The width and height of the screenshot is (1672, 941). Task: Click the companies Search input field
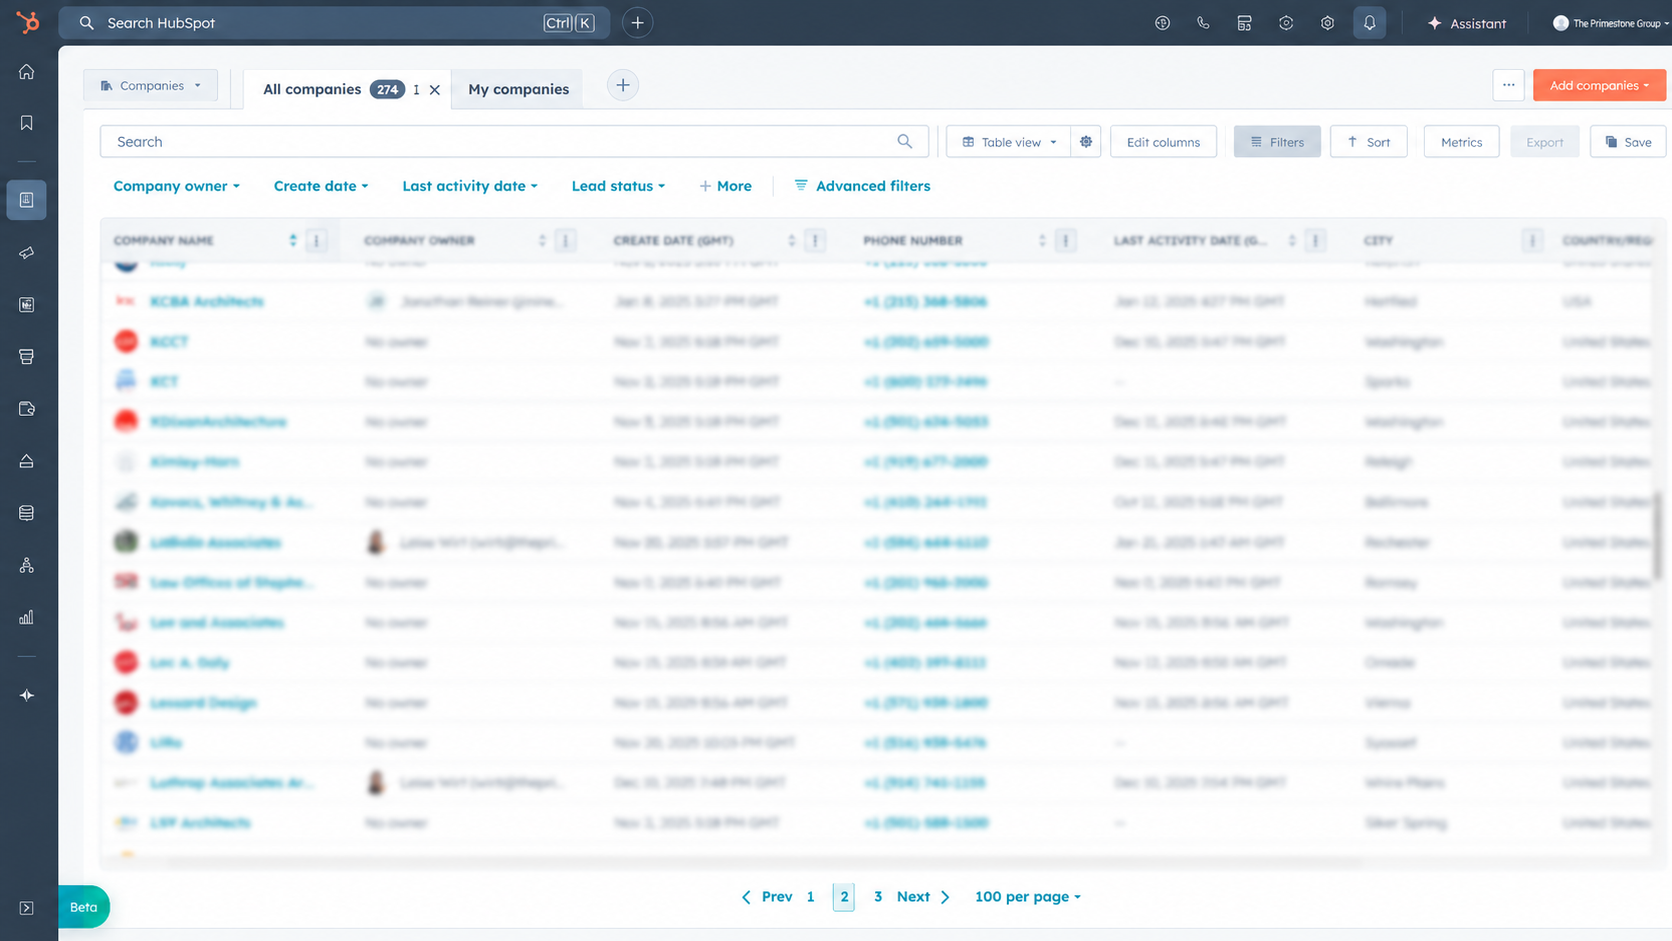click(x=514, y=142)
